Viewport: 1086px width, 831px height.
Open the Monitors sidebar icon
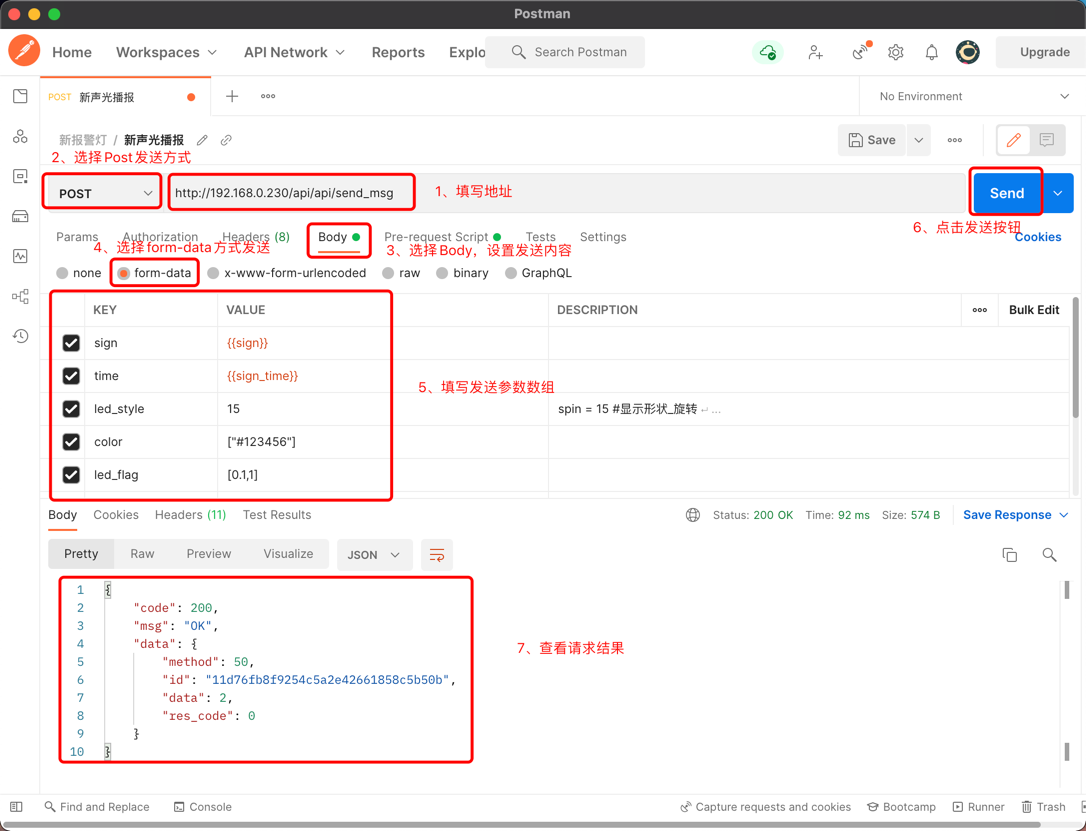20,256
